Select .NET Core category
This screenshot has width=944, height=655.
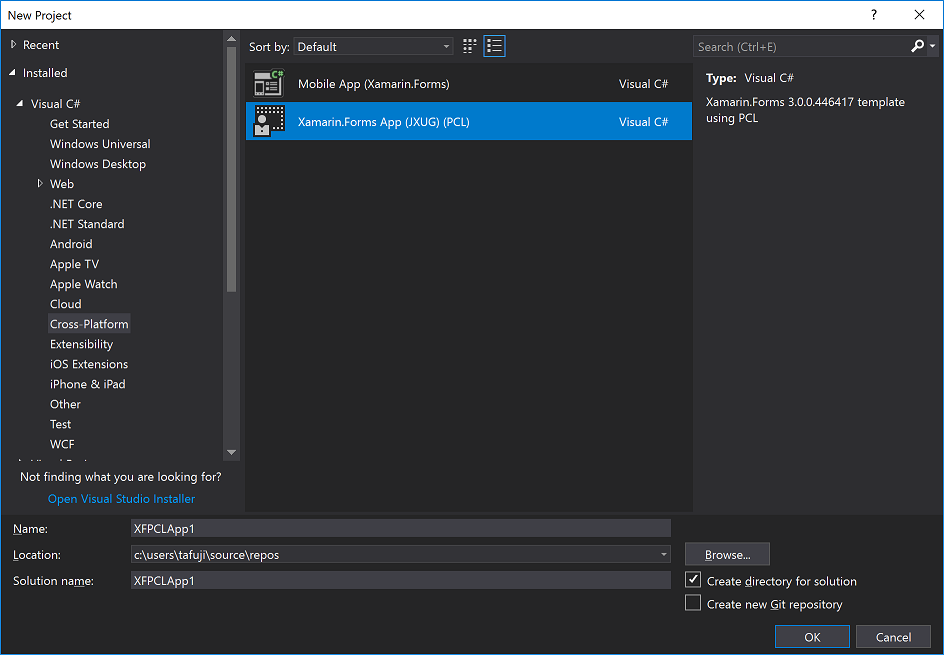pyautogui.click(x=76, y=204)
